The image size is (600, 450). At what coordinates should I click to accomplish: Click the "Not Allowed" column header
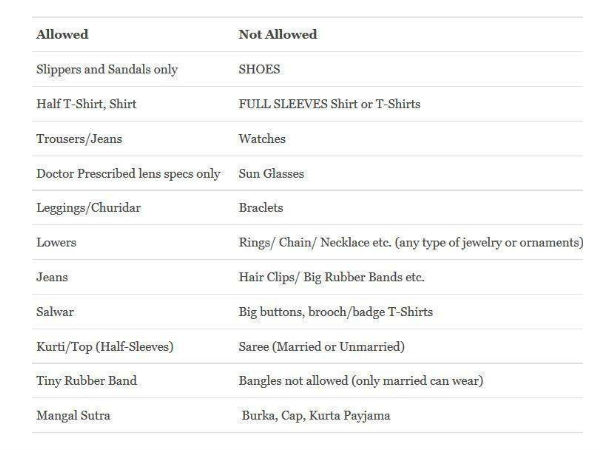[x=277, y=35]
